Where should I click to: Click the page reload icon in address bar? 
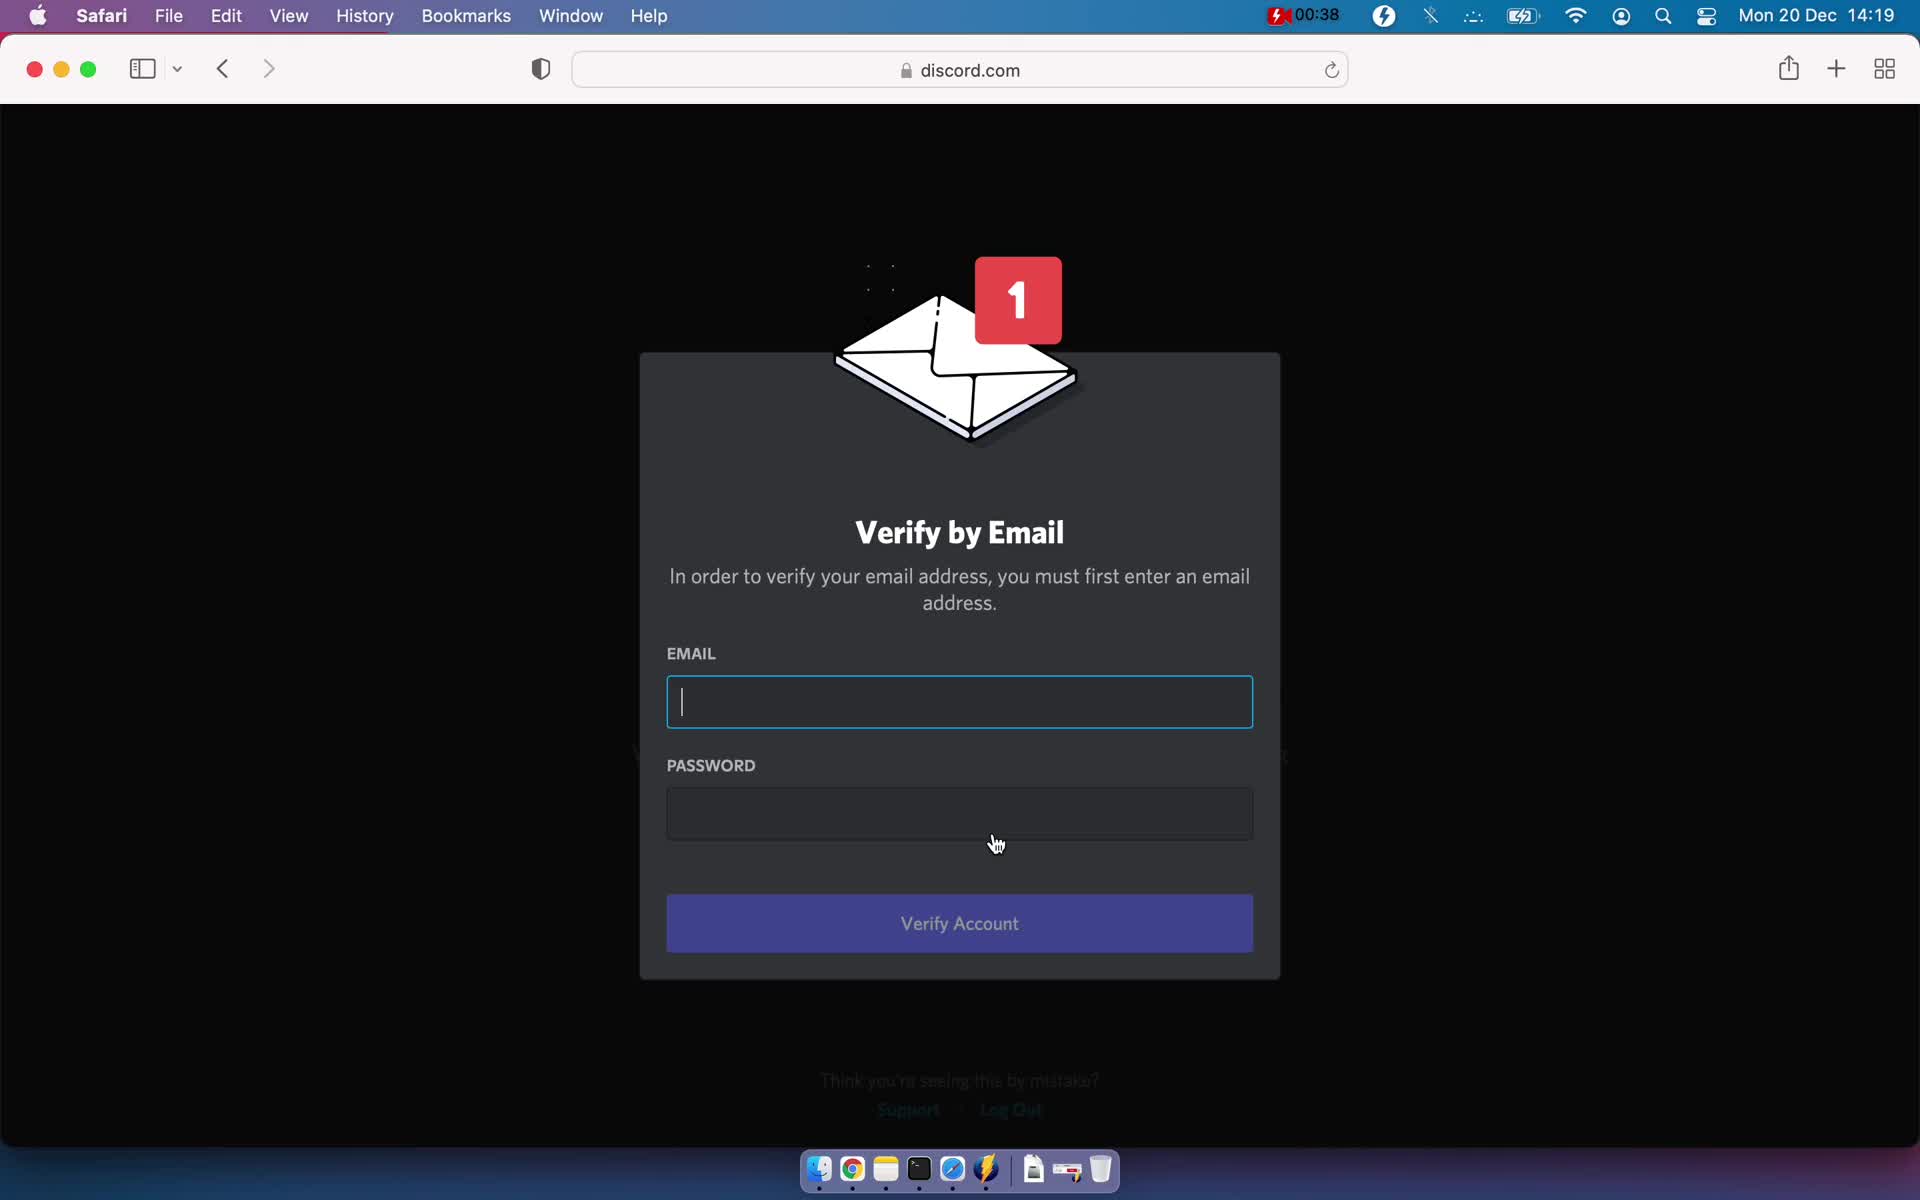click(1330, 69)
